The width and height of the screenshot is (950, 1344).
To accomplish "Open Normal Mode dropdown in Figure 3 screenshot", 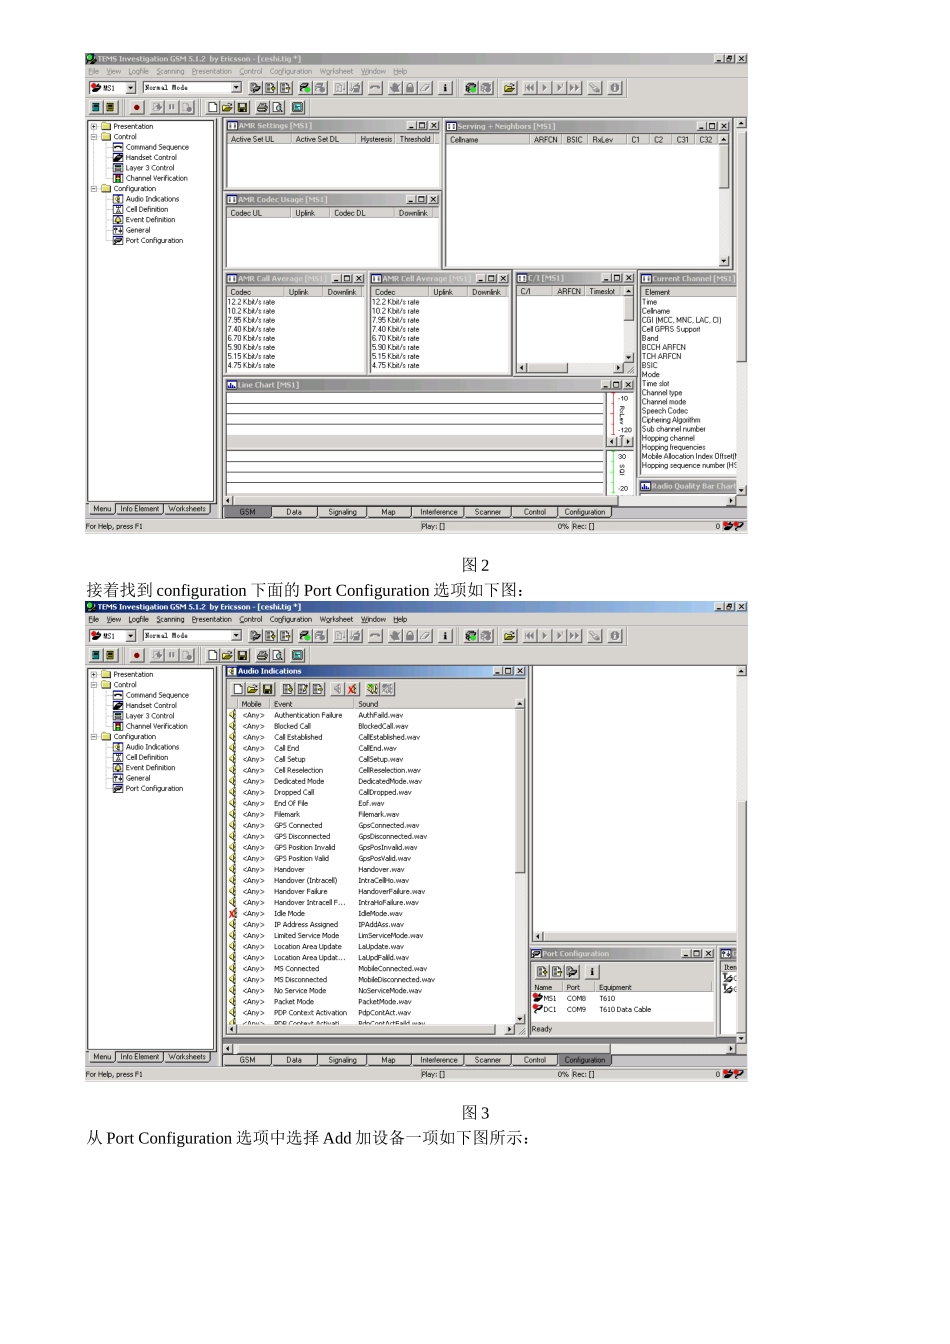I will pyautogui.click(x=236, y=635).
